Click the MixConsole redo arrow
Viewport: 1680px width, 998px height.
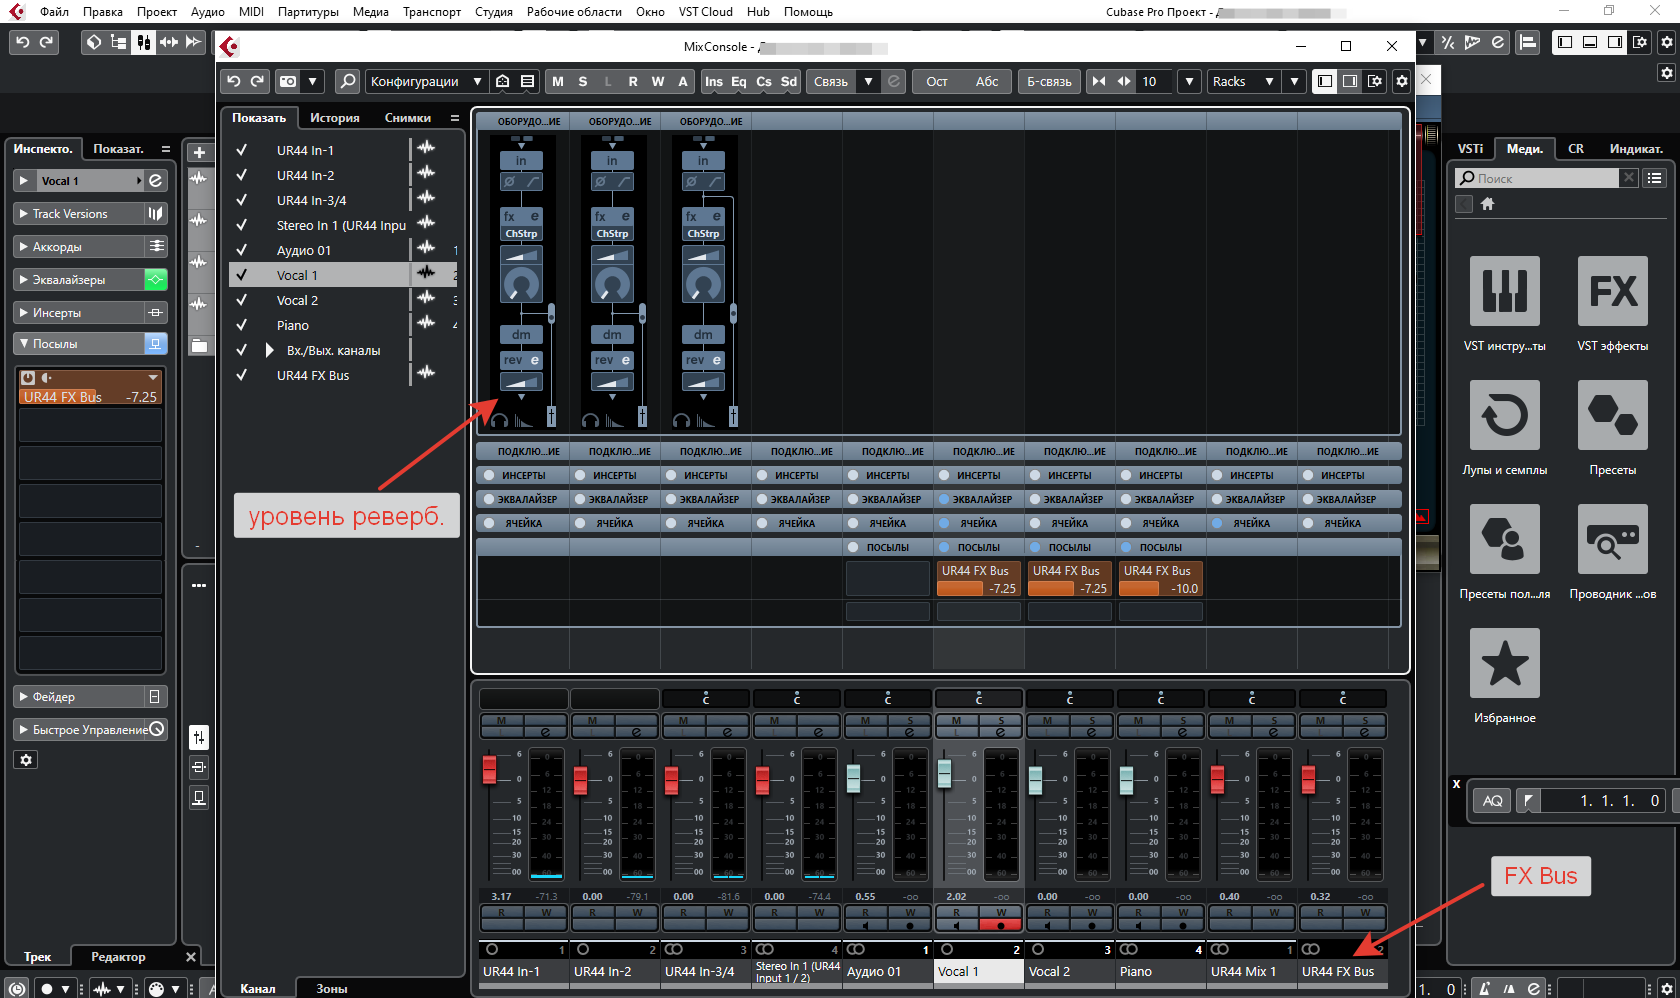[x=258, y=81]
